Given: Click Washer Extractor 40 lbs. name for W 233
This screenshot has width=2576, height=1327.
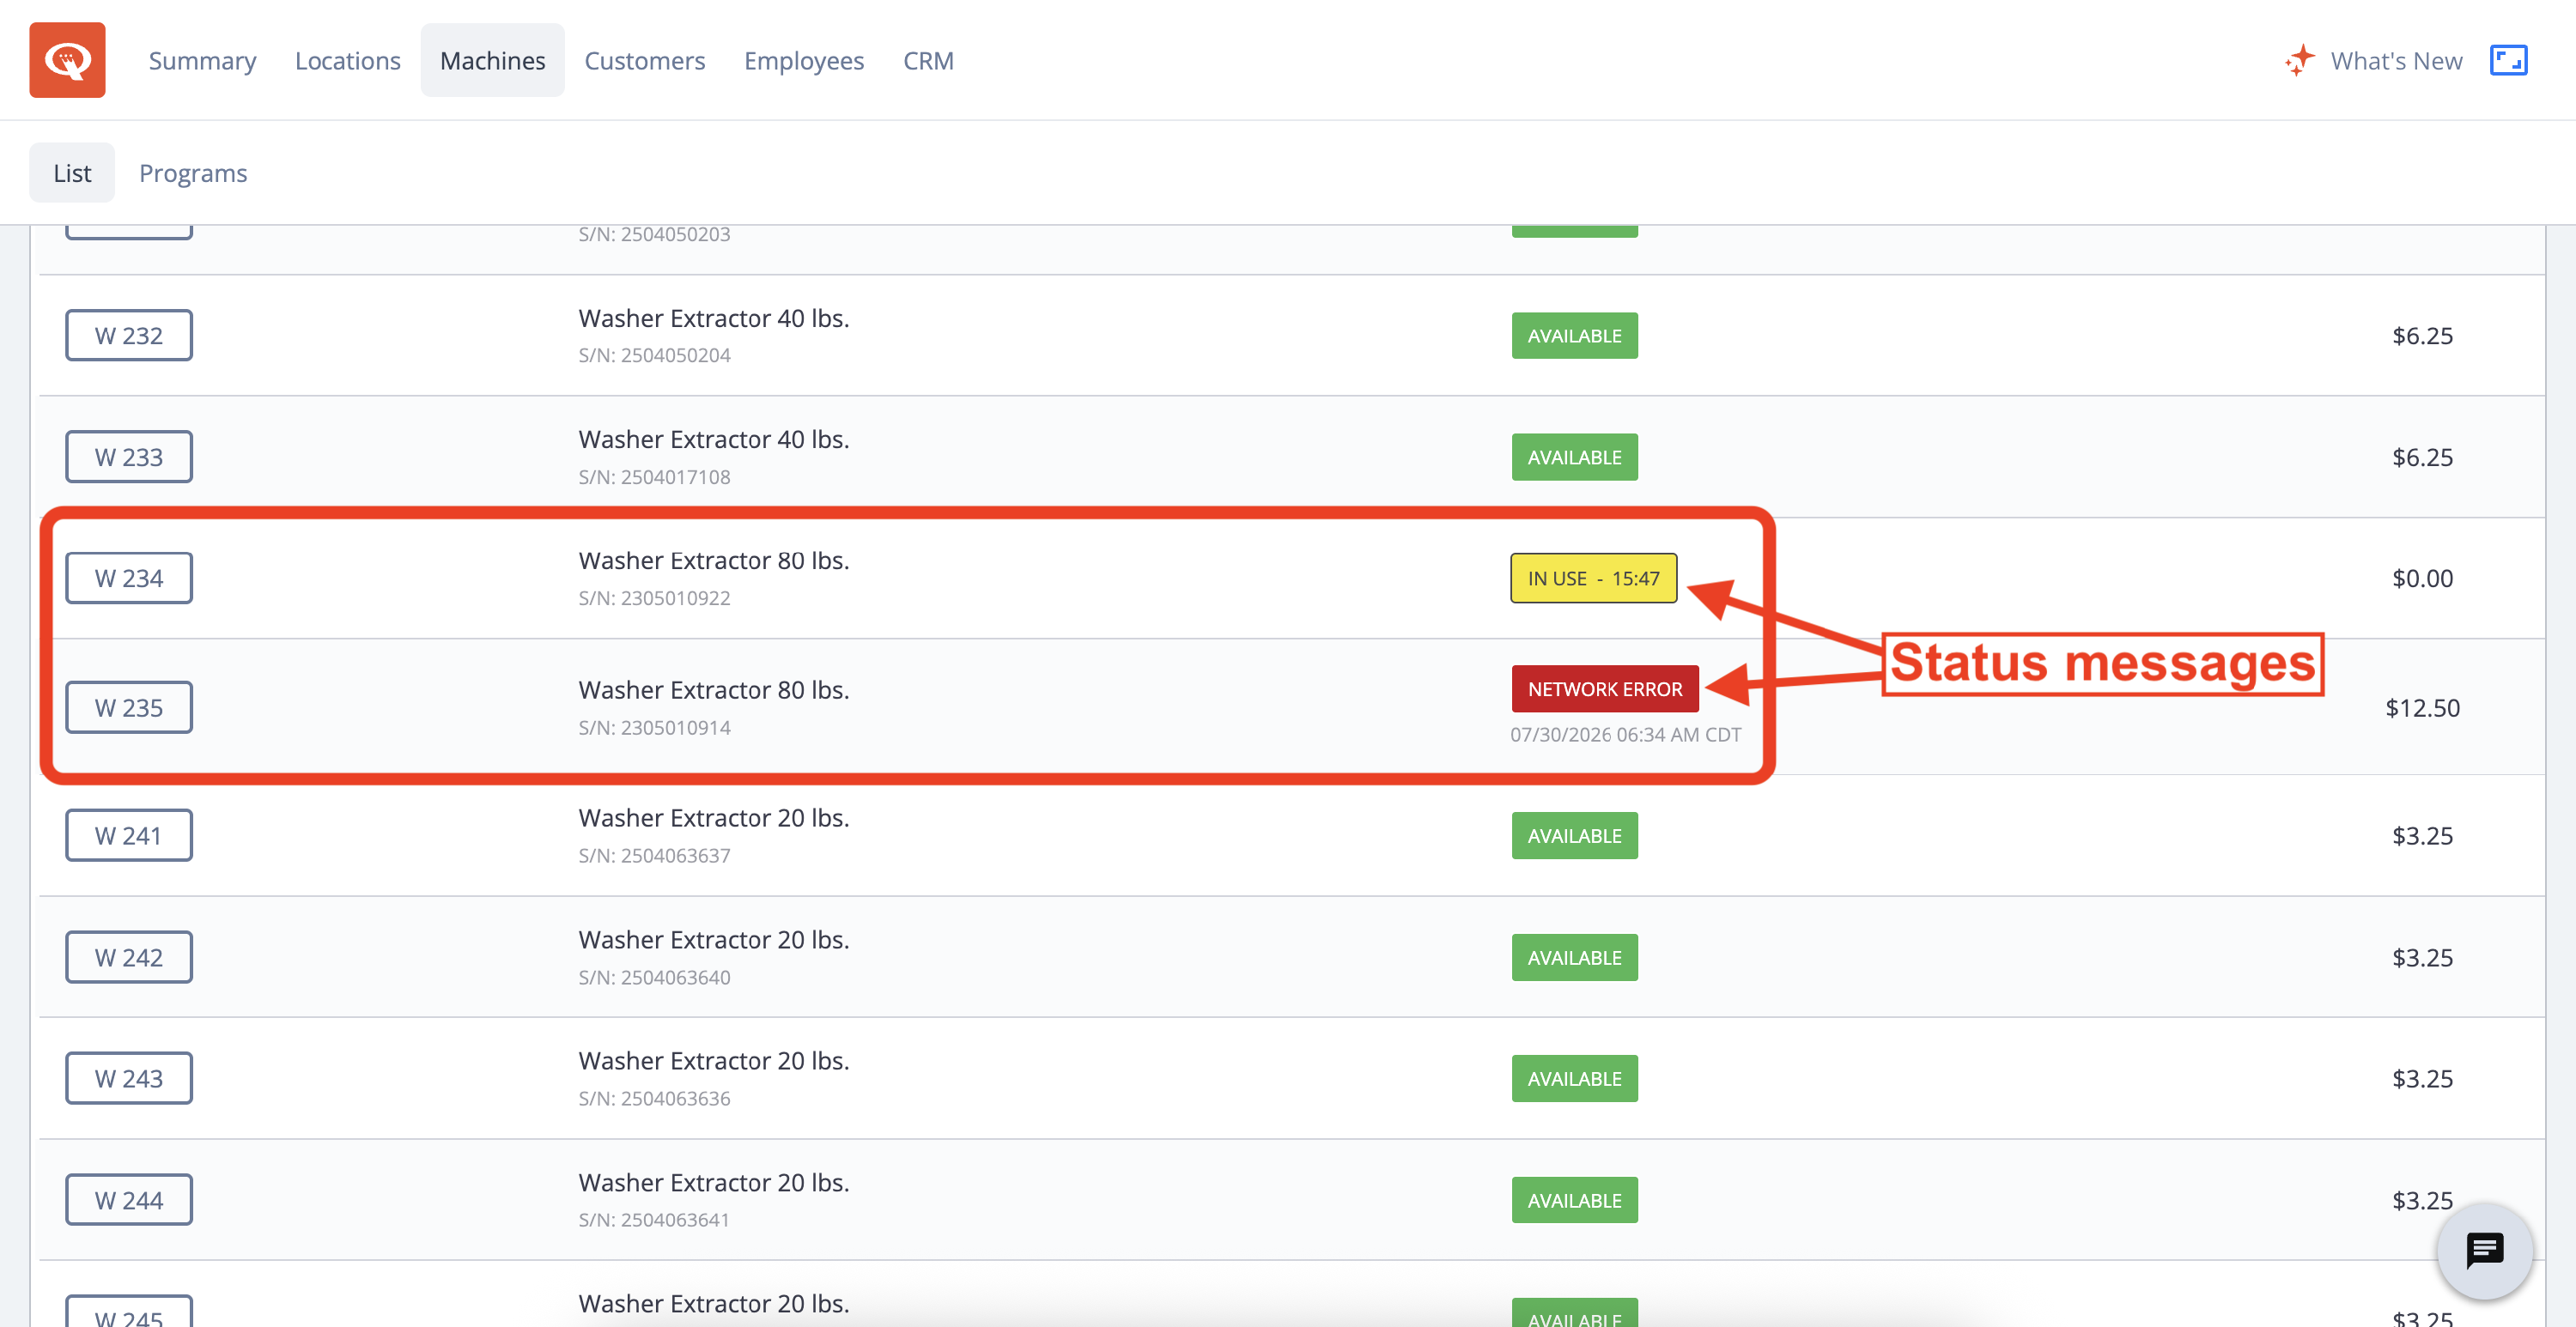Looking at the screenshot, I should [x=714, y=440].
